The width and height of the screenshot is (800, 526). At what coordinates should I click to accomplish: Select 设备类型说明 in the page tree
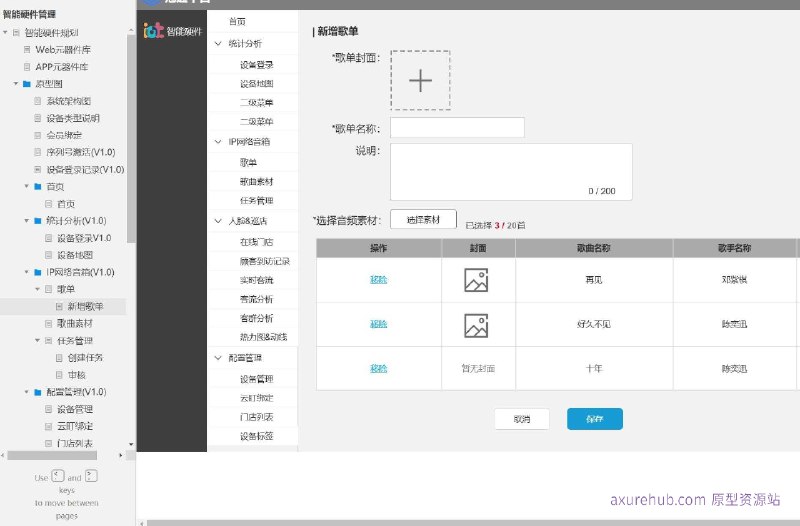click(x=73, y=118)
